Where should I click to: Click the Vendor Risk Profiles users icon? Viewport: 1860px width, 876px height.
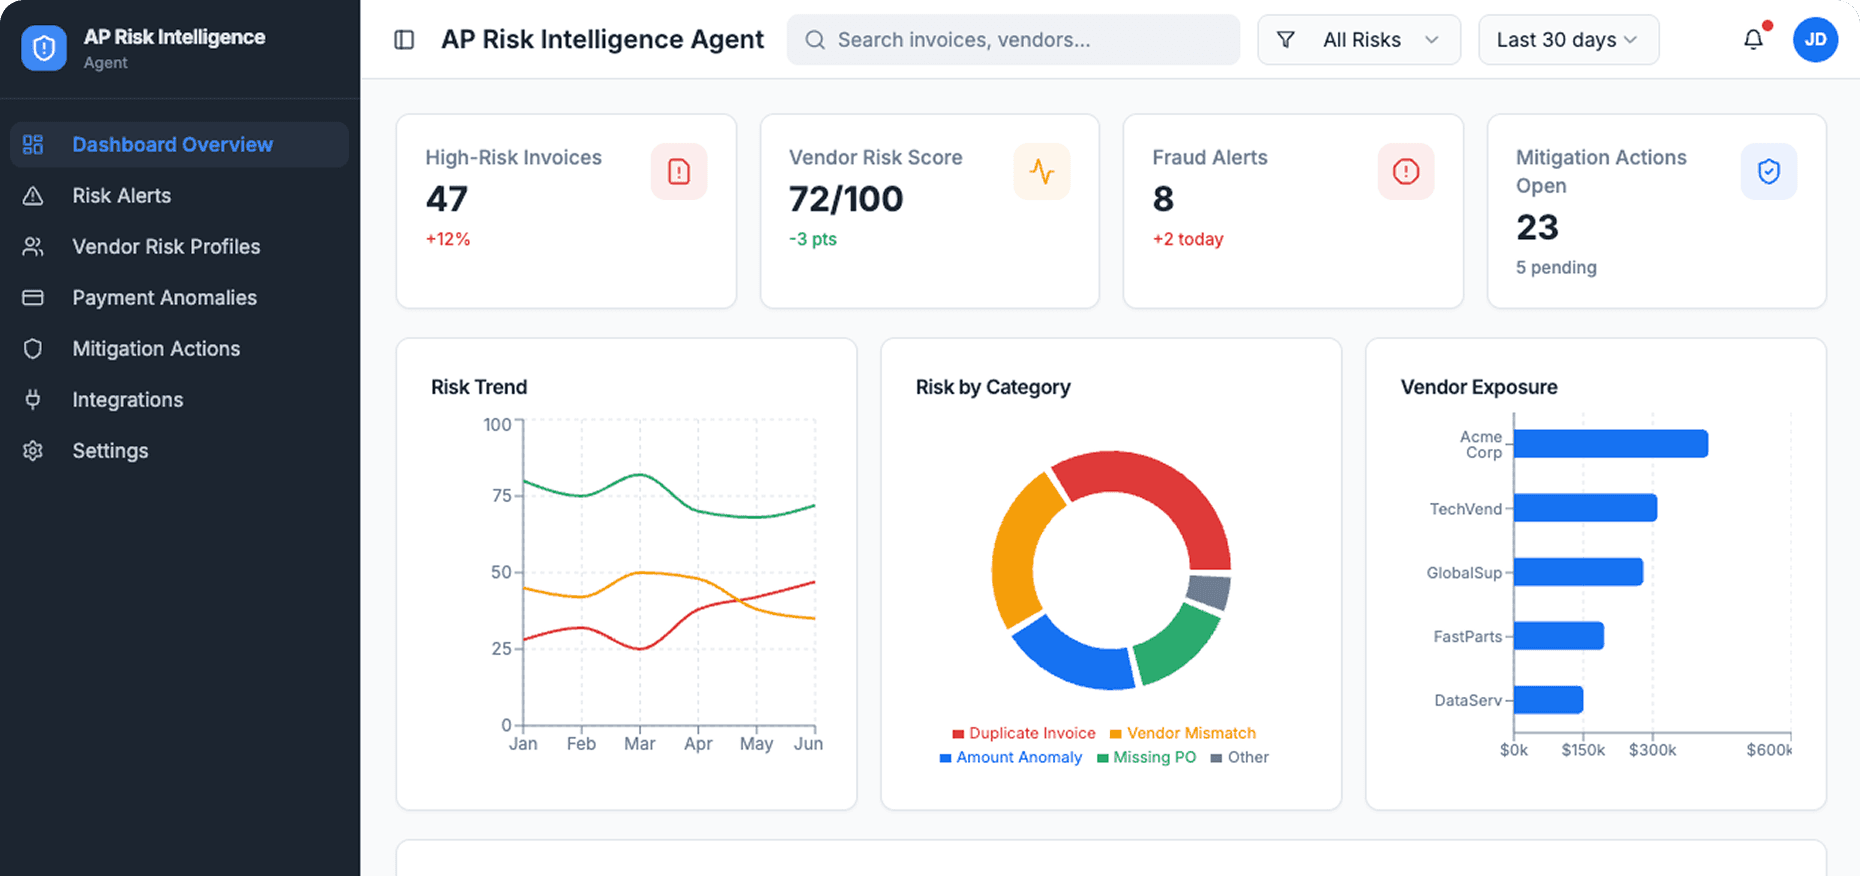click(x=33, y=246)
